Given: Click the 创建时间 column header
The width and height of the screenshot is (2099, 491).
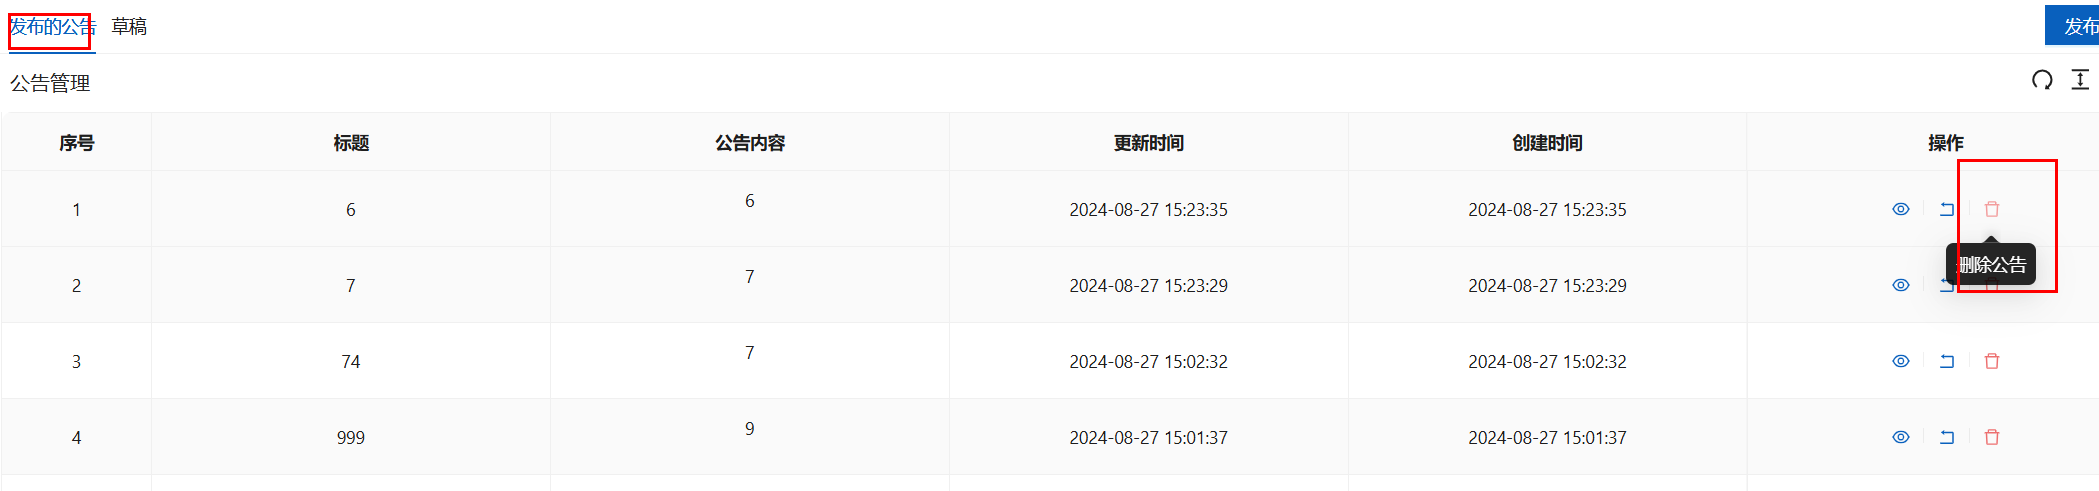Looking at the screenshot, I should tap(1547, 143).
